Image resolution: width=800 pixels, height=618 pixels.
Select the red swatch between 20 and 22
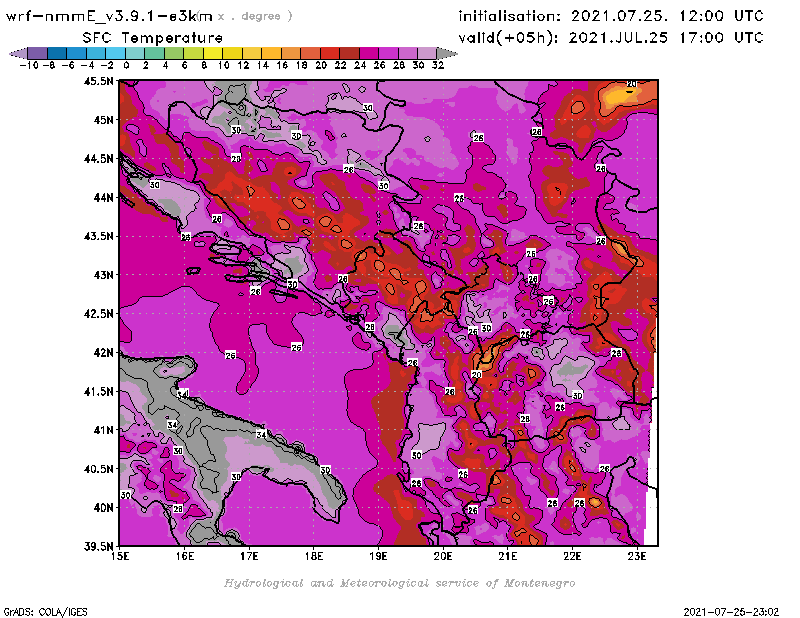tap(330, 53)
